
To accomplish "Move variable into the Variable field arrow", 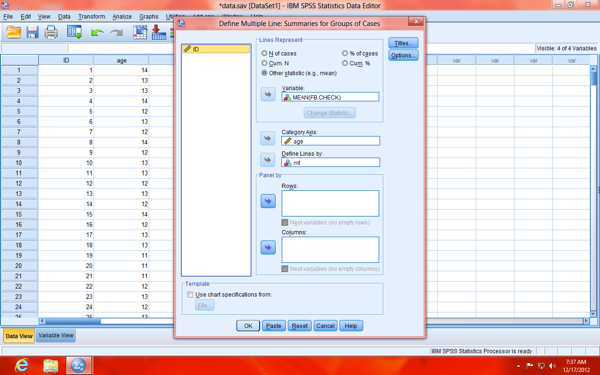I will pos(268,94).
